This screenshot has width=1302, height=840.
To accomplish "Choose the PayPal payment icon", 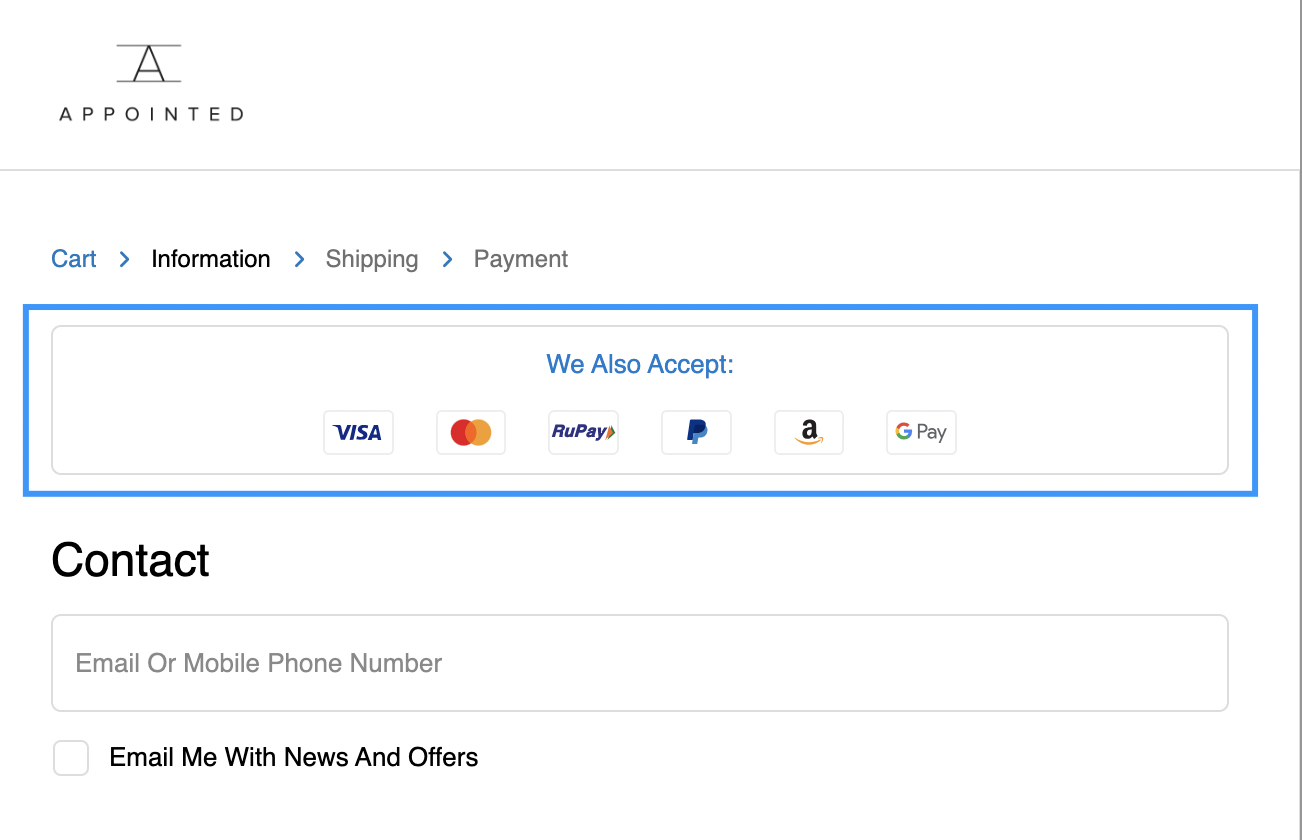I will [696, 432].
